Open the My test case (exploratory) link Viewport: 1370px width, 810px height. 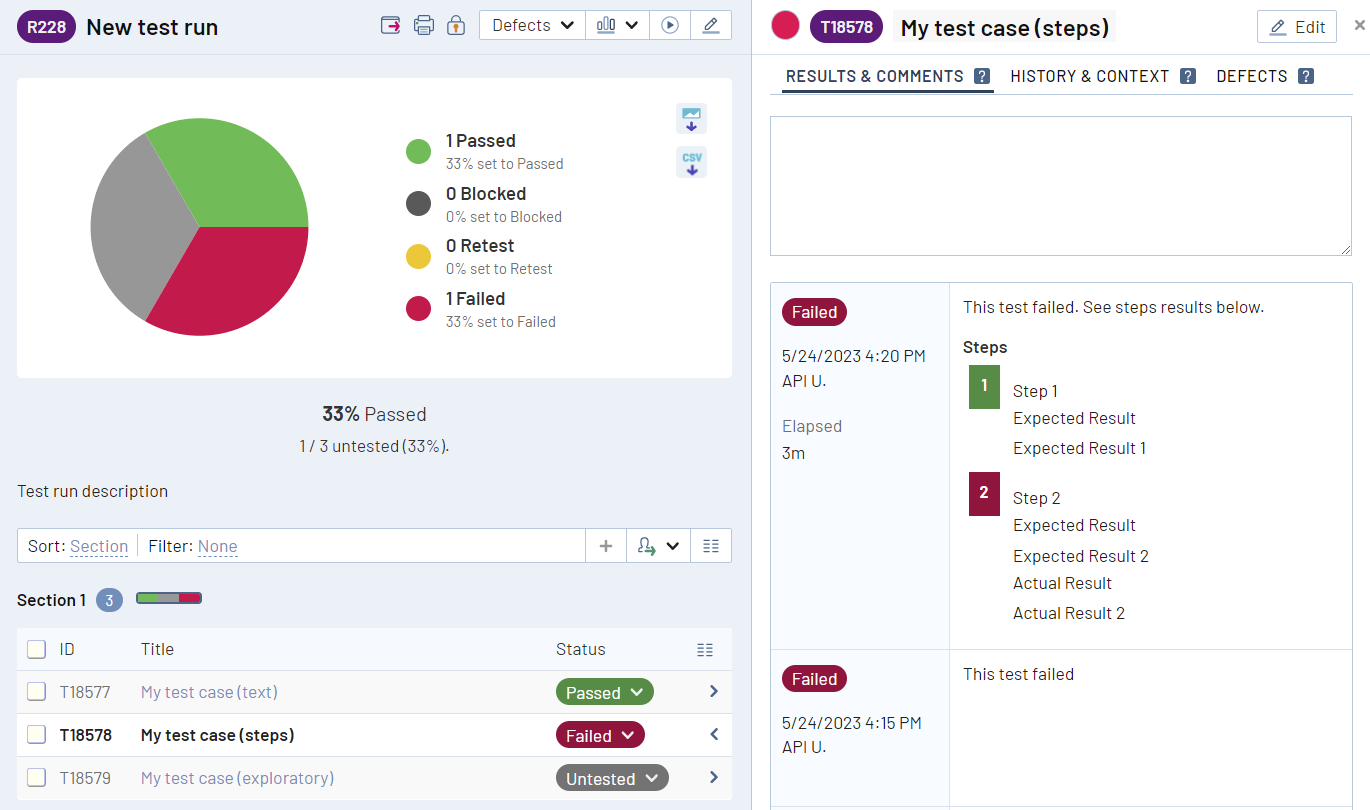click(x=237, y=778)
